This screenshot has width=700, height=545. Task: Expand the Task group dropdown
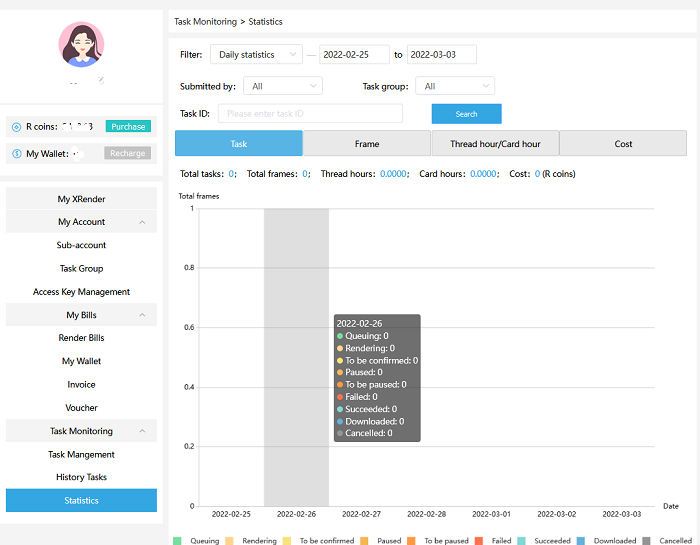[454, 87]
